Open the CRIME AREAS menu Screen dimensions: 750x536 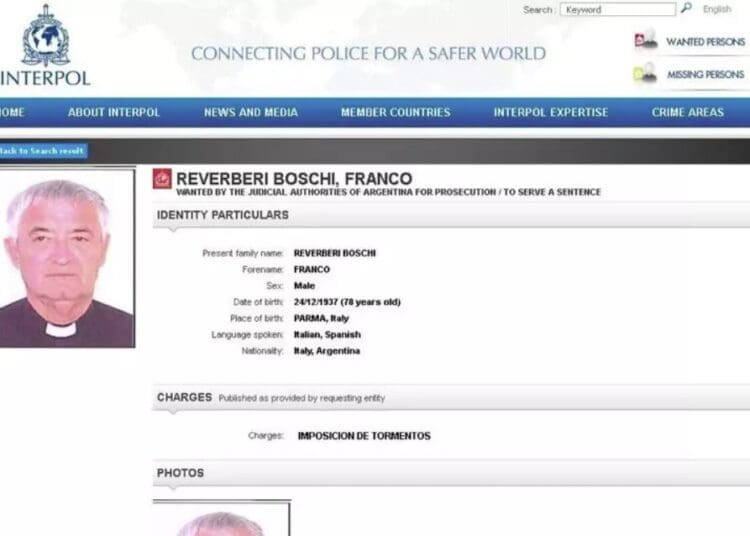tap(687, 112)
